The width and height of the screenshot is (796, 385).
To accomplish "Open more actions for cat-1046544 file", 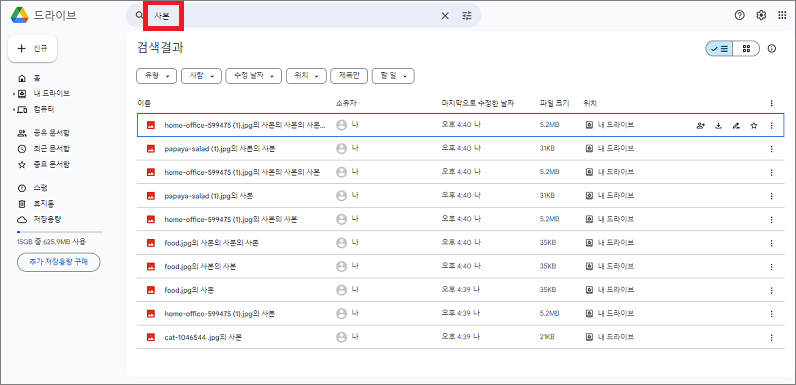I will pyautogui.click(x=772, y=337).
